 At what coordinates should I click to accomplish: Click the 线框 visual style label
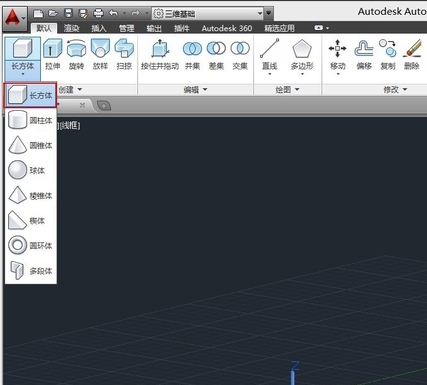tap(69, 126)
